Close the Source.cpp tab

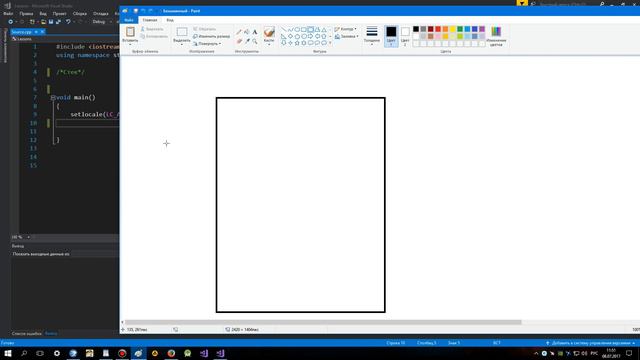(x=42, y=31)
